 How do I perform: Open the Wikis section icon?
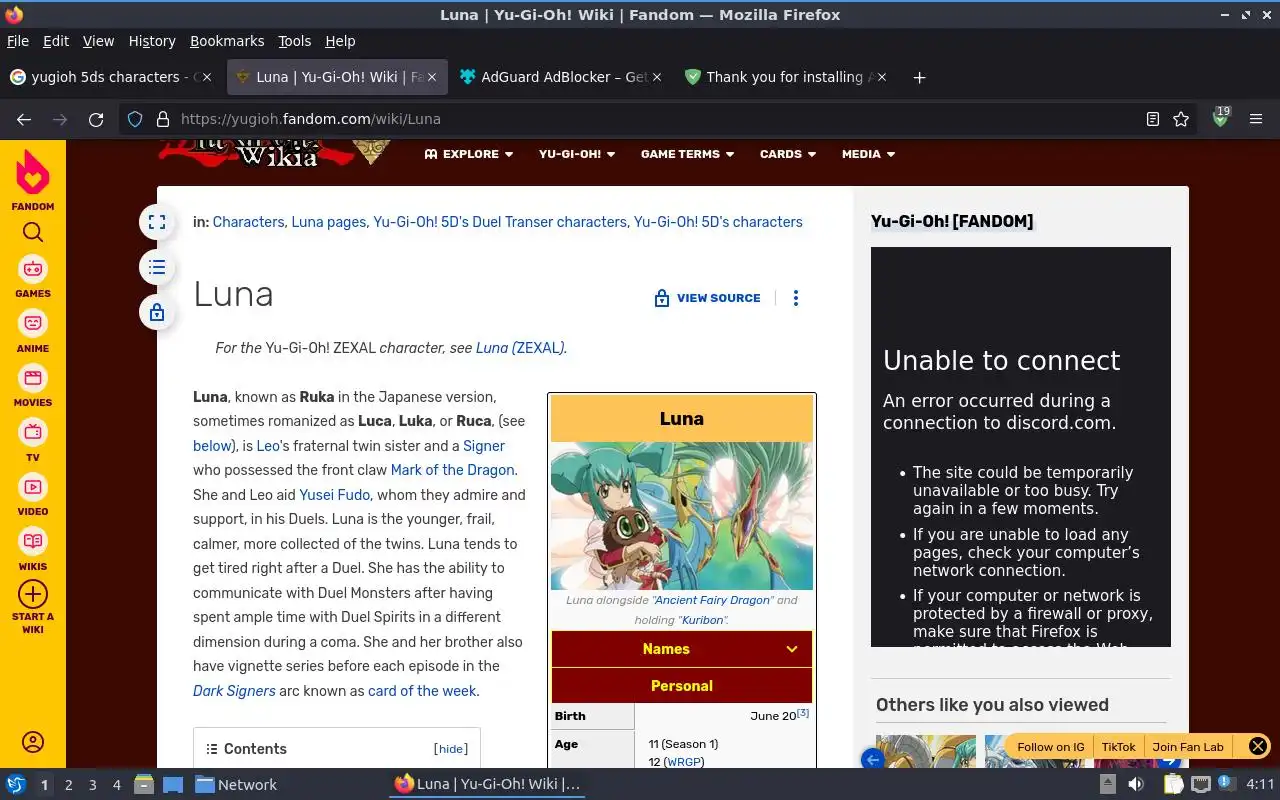[33, 541]
